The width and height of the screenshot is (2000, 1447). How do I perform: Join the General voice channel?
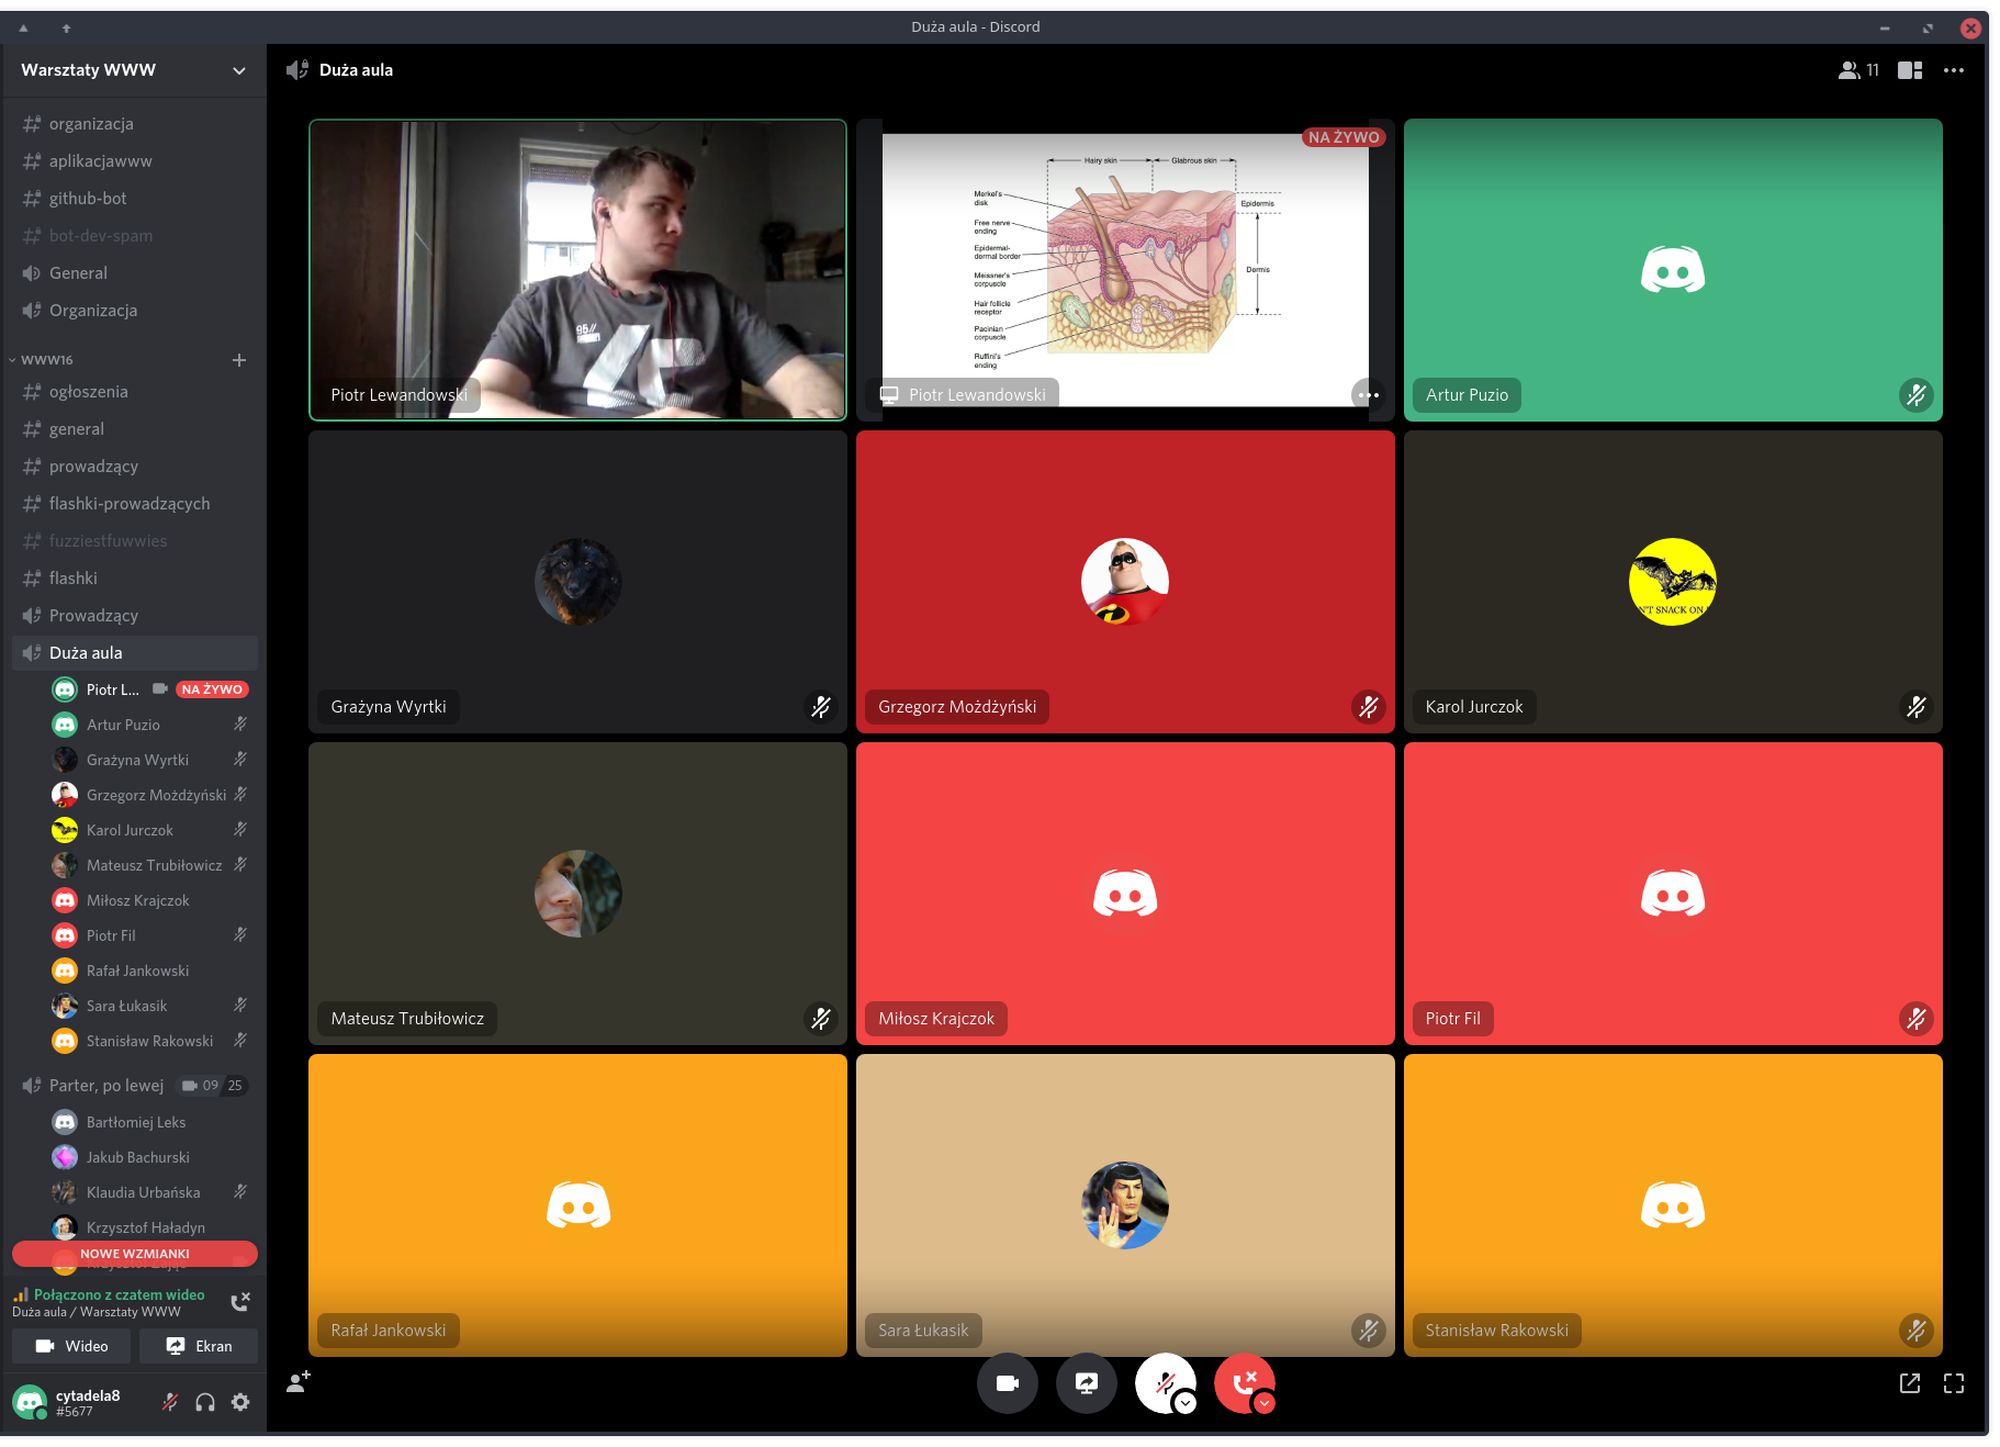(135, 273)
